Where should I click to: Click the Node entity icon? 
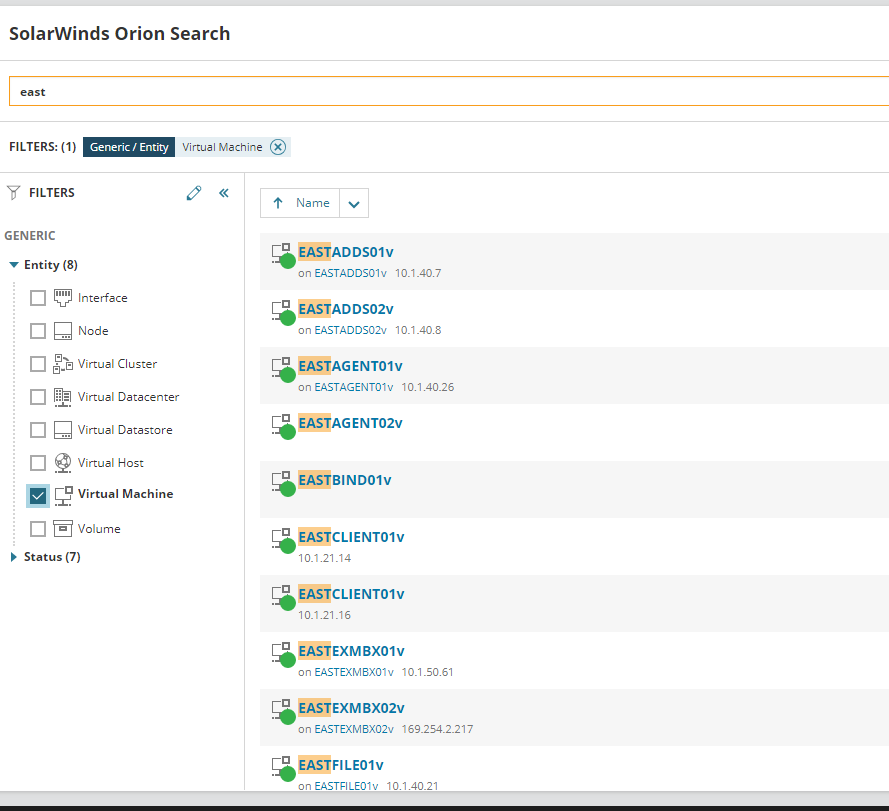(x=63, y=331)
